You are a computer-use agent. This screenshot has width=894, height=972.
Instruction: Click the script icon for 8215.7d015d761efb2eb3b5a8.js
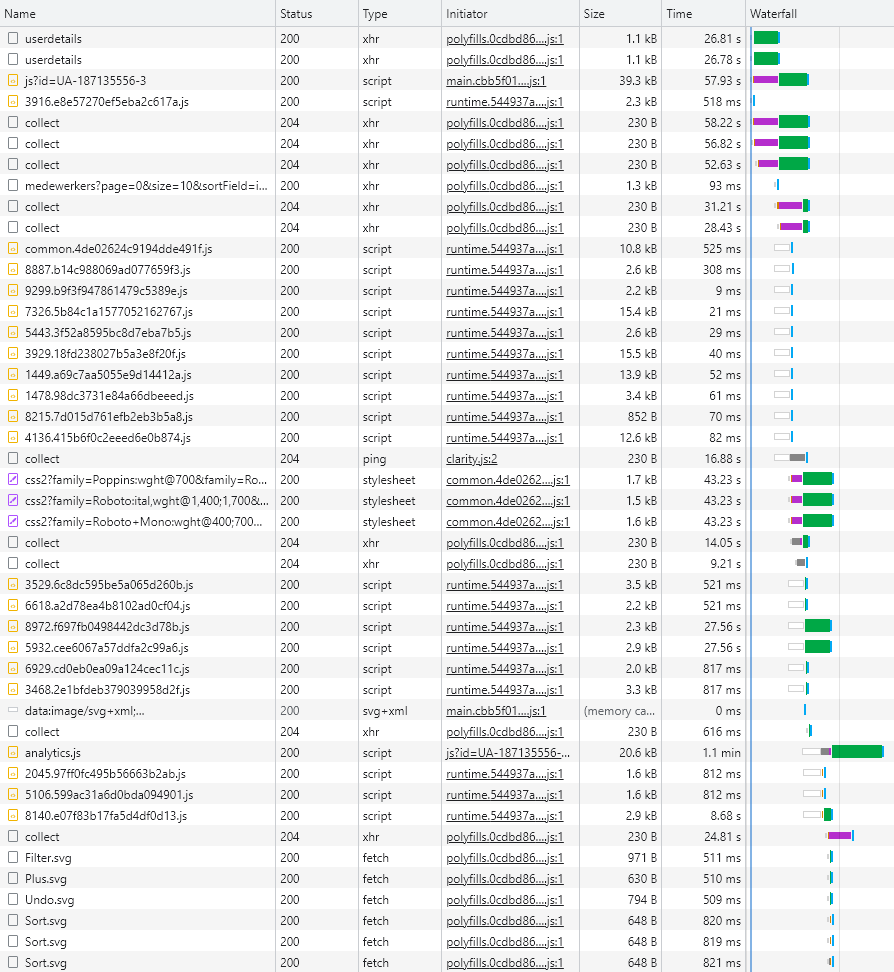pyautogui.click(x=13, y=417)
